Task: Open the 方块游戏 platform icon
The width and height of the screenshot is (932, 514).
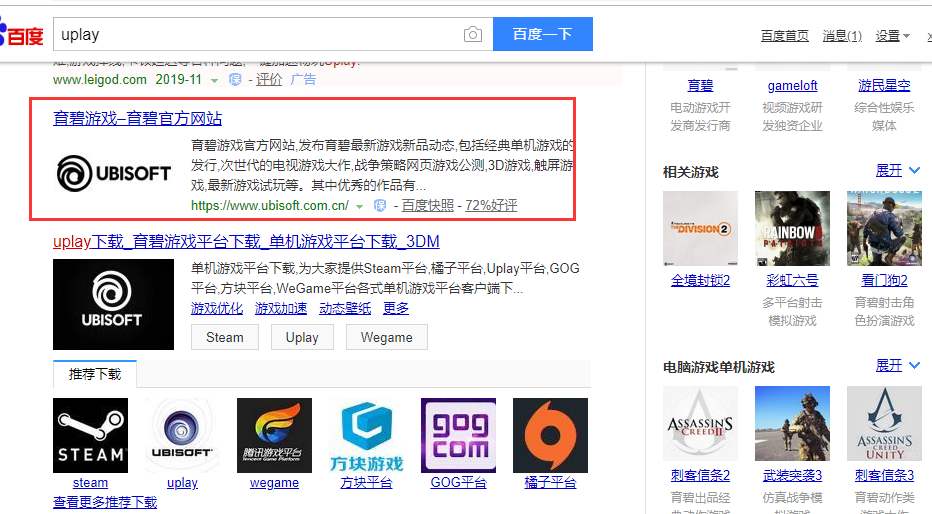Action: (x=366, y=435)
